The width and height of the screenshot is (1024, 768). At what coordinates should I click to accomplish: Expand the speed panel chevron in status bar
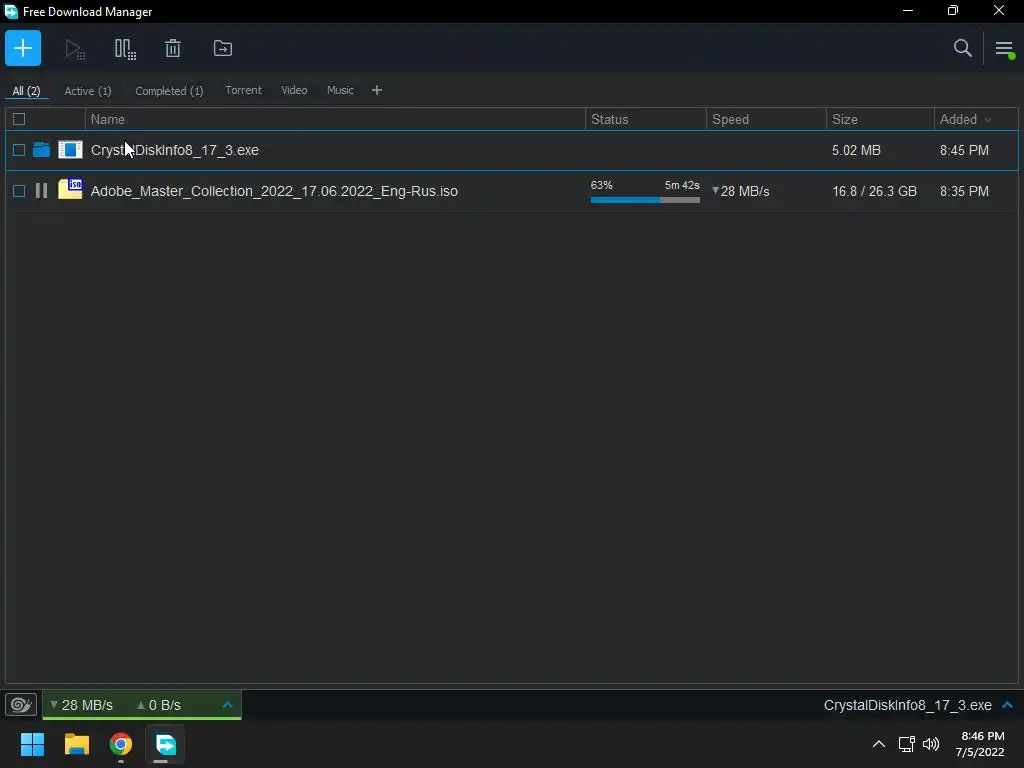click(227, 705)
